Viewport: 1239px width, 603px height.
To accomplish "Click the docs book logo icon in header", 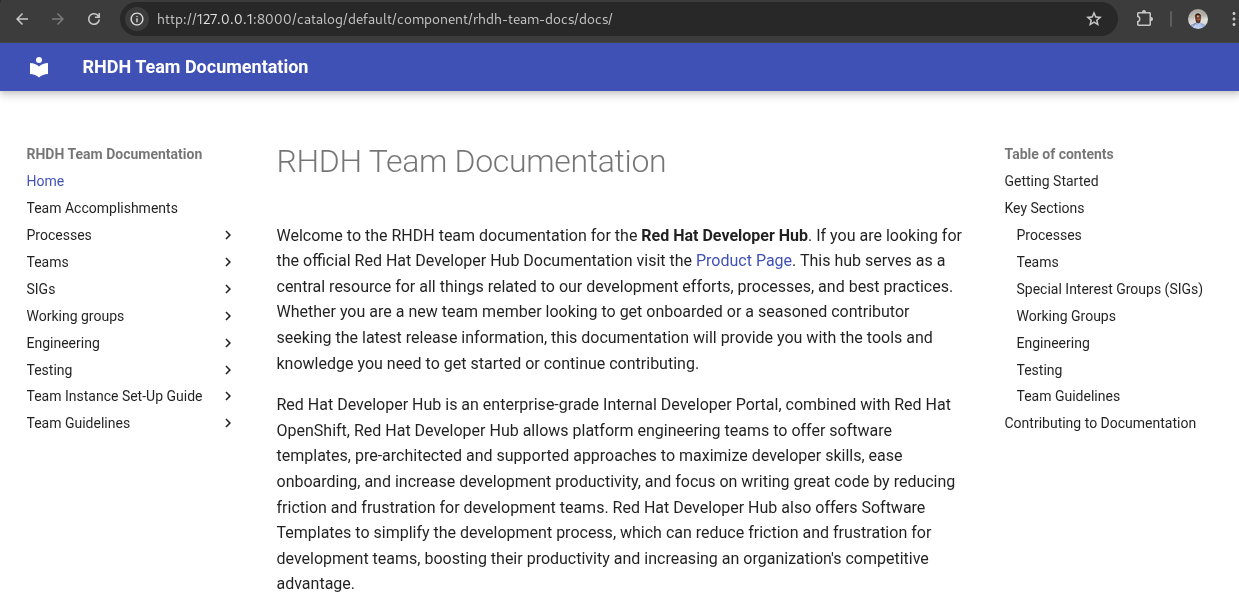I will [x=39, y=67].
